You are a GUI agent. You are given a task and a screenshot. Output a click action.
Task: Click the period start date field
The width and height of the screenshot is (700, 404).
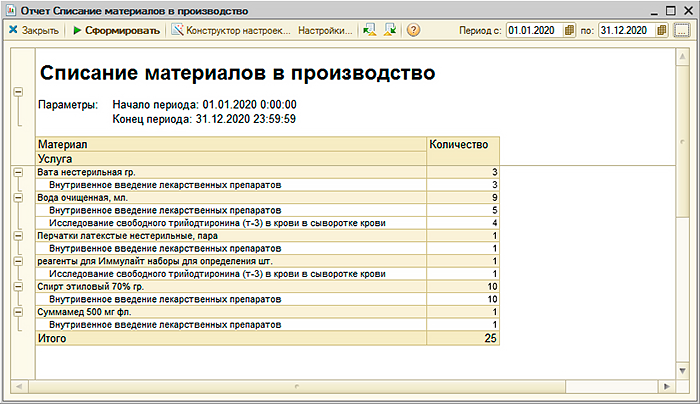pyautogui.click(x=535, y=30)
